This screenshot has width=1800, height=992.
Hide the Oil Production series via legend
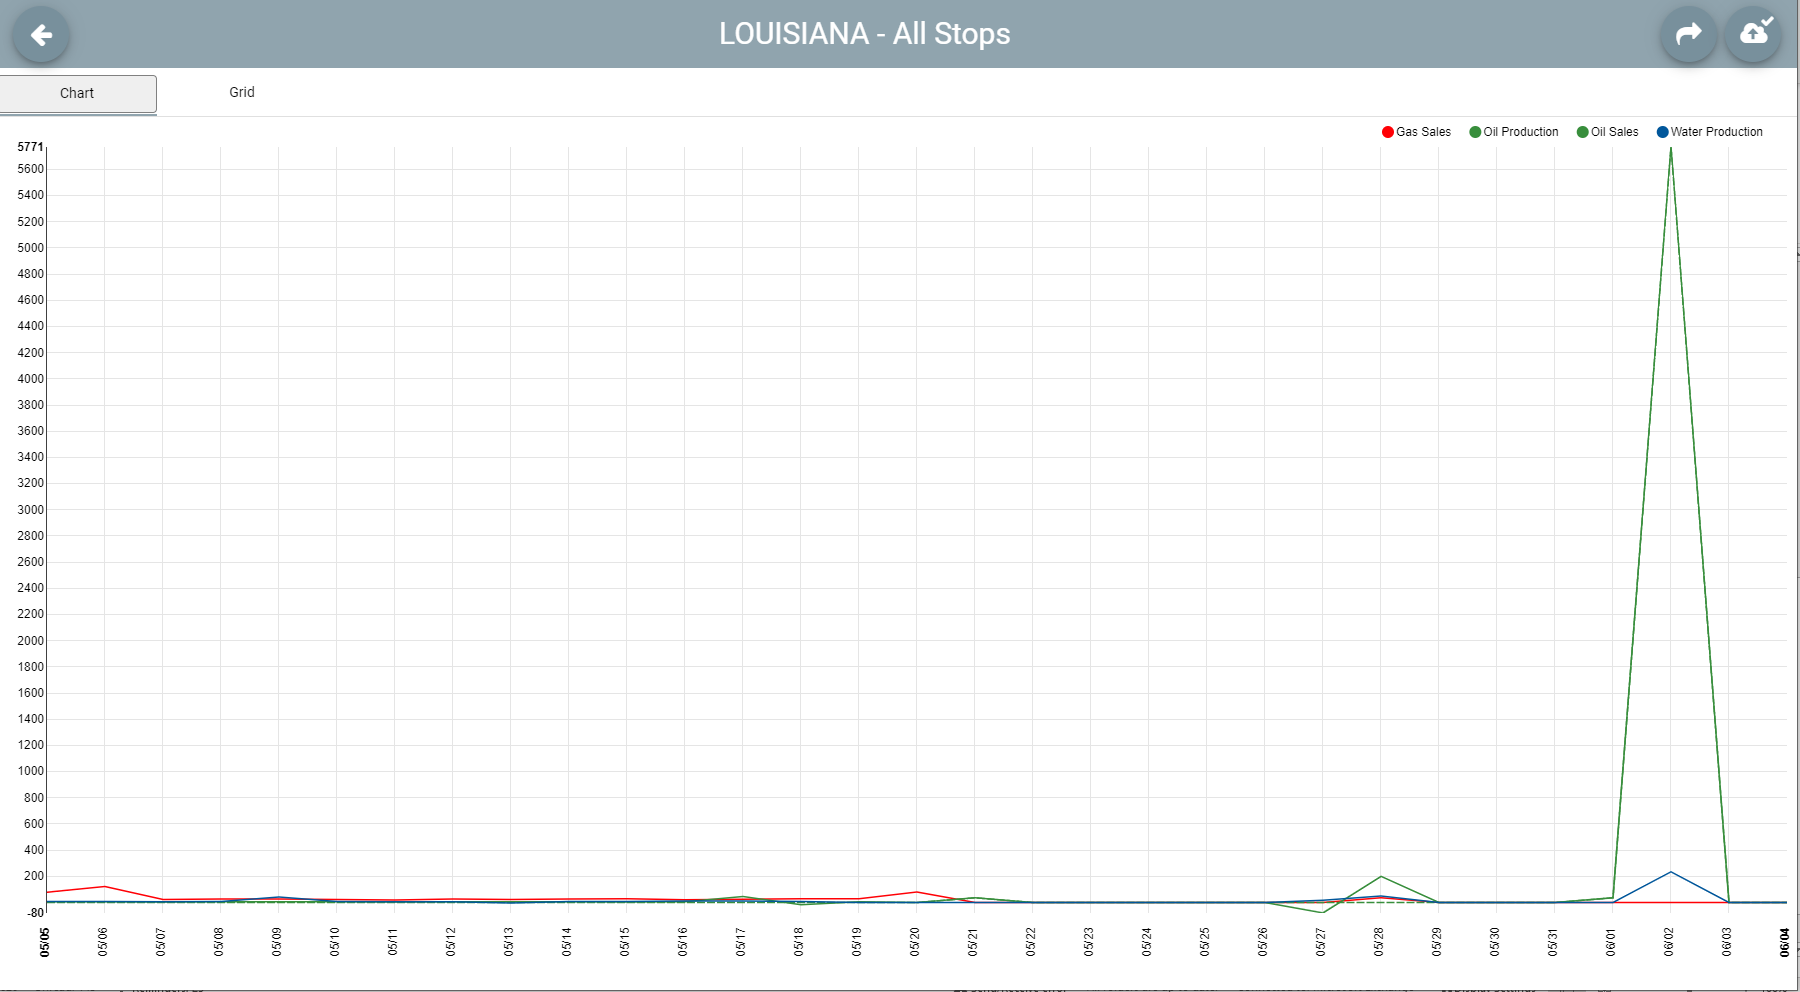click(1520, 132)
